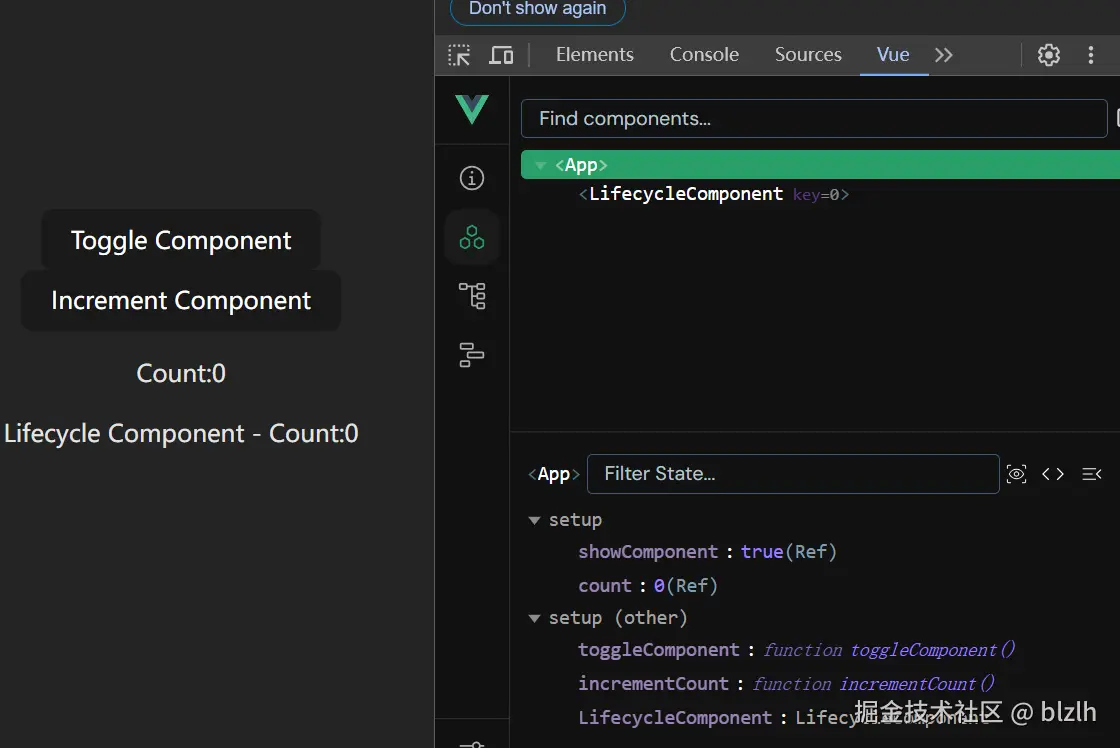Click the collapse-lines icon beside Filter State
1120x748 pixels.
tap(1091, 474)
